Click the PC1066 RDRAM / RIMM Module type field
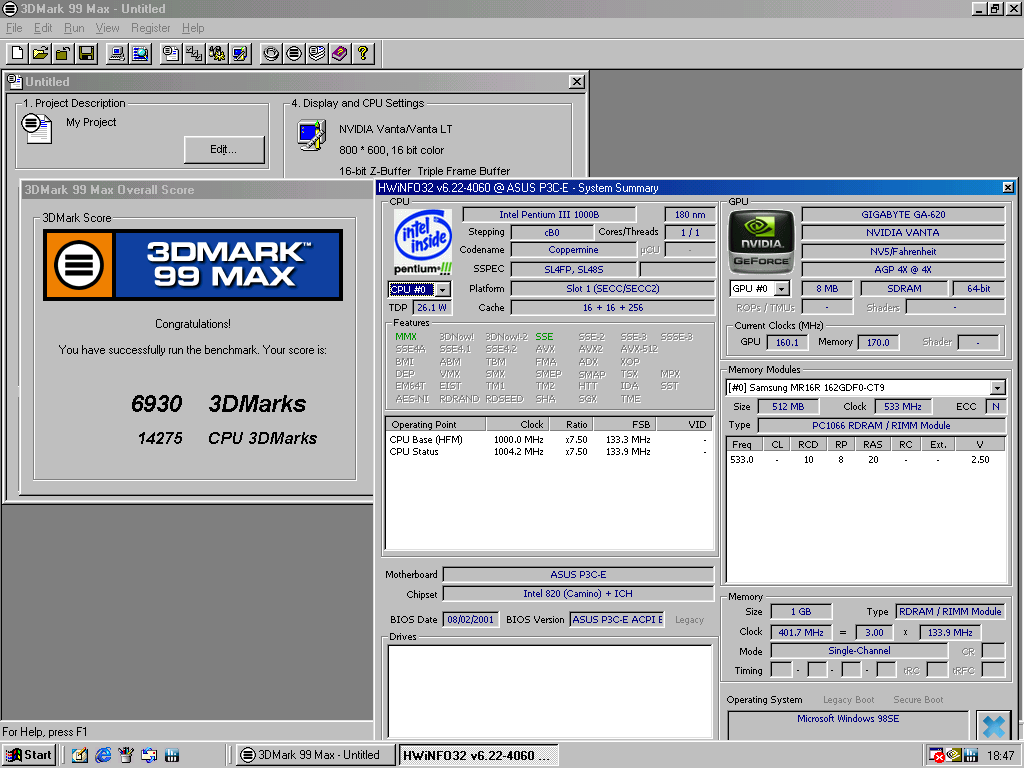The height and width of the screenshot is (768, 1024). [x=881, y=426]
